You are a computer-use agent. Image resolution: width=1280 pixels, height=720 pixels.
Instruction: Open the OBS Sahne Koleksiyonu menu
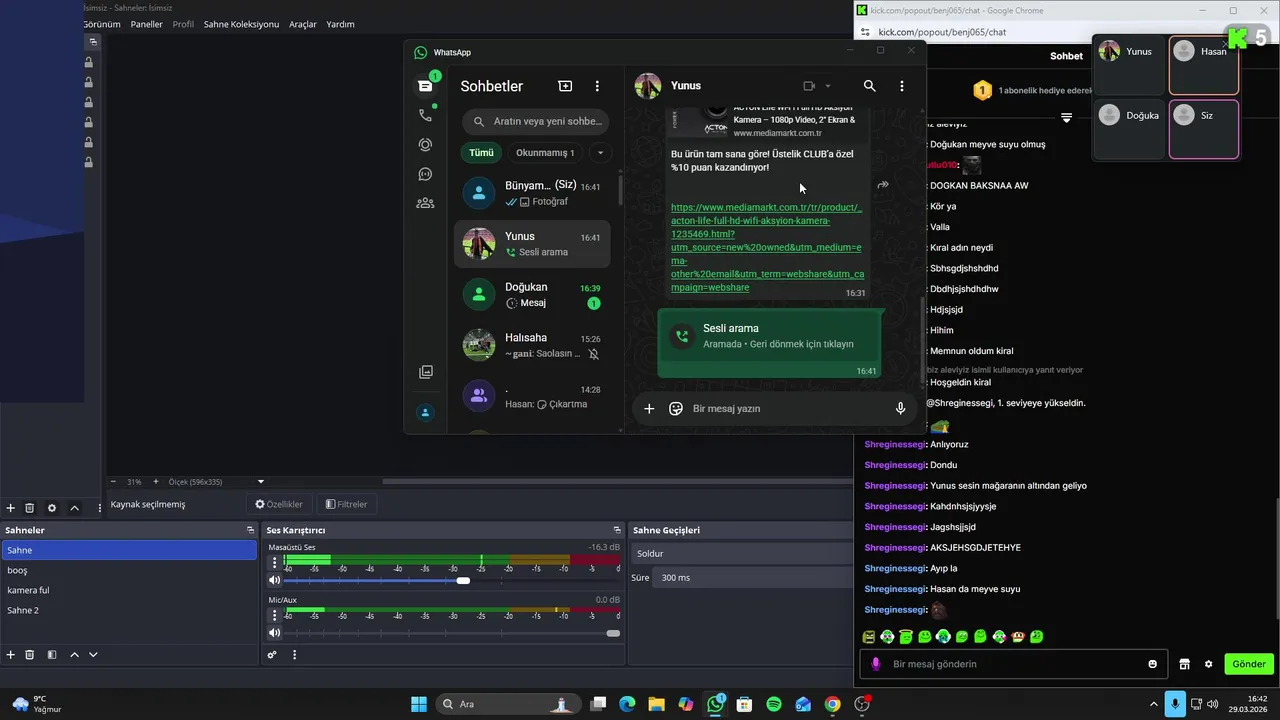click(241, 24)
